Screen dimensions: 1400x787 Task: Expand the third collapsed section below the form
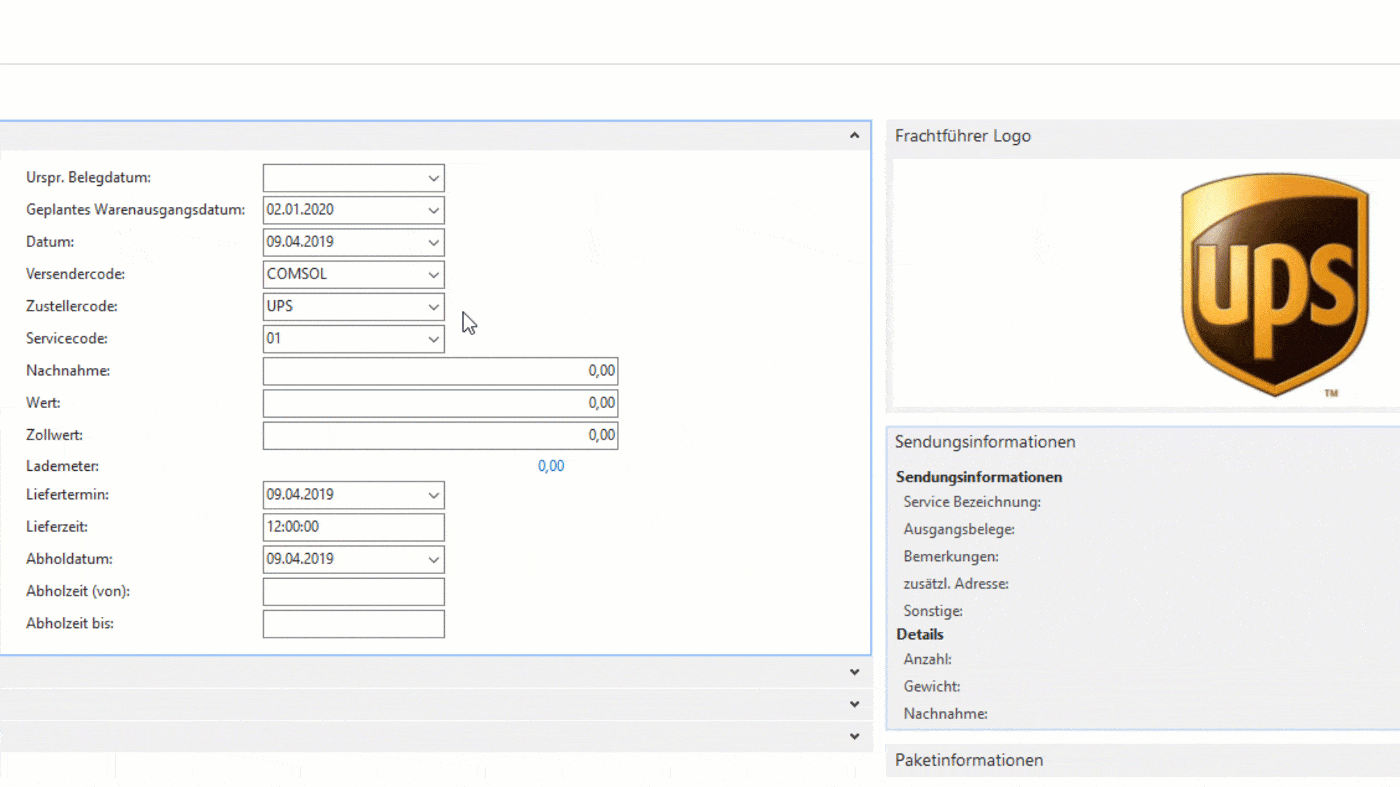click(854, 736)
